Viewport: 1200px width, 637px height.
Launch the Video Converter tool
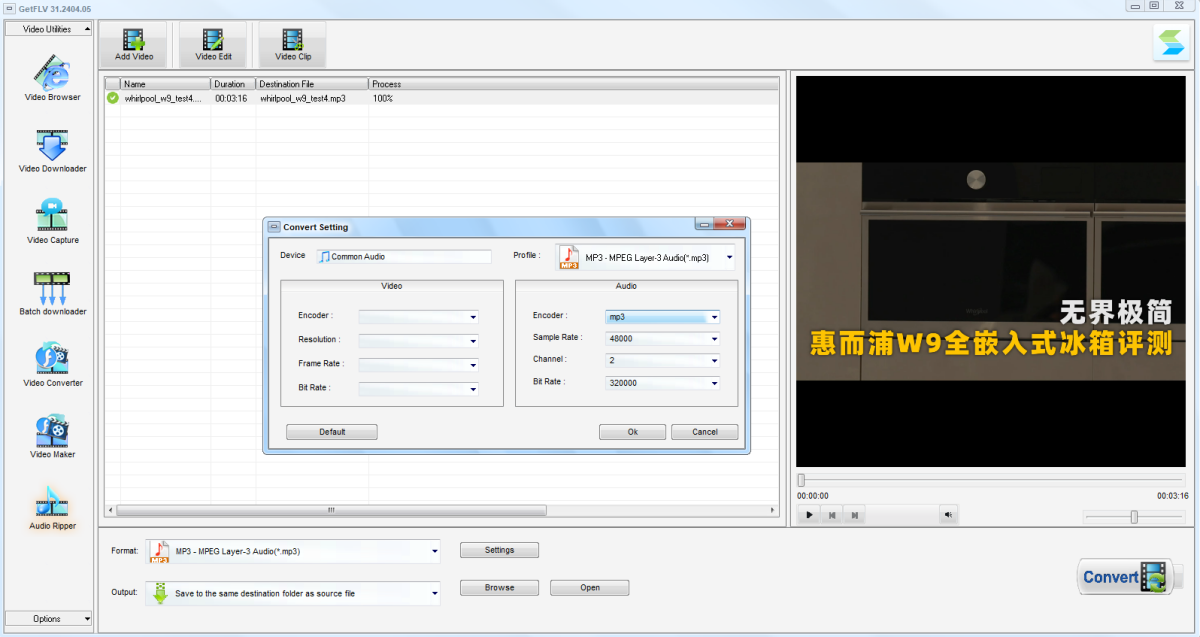pos(52,363)
